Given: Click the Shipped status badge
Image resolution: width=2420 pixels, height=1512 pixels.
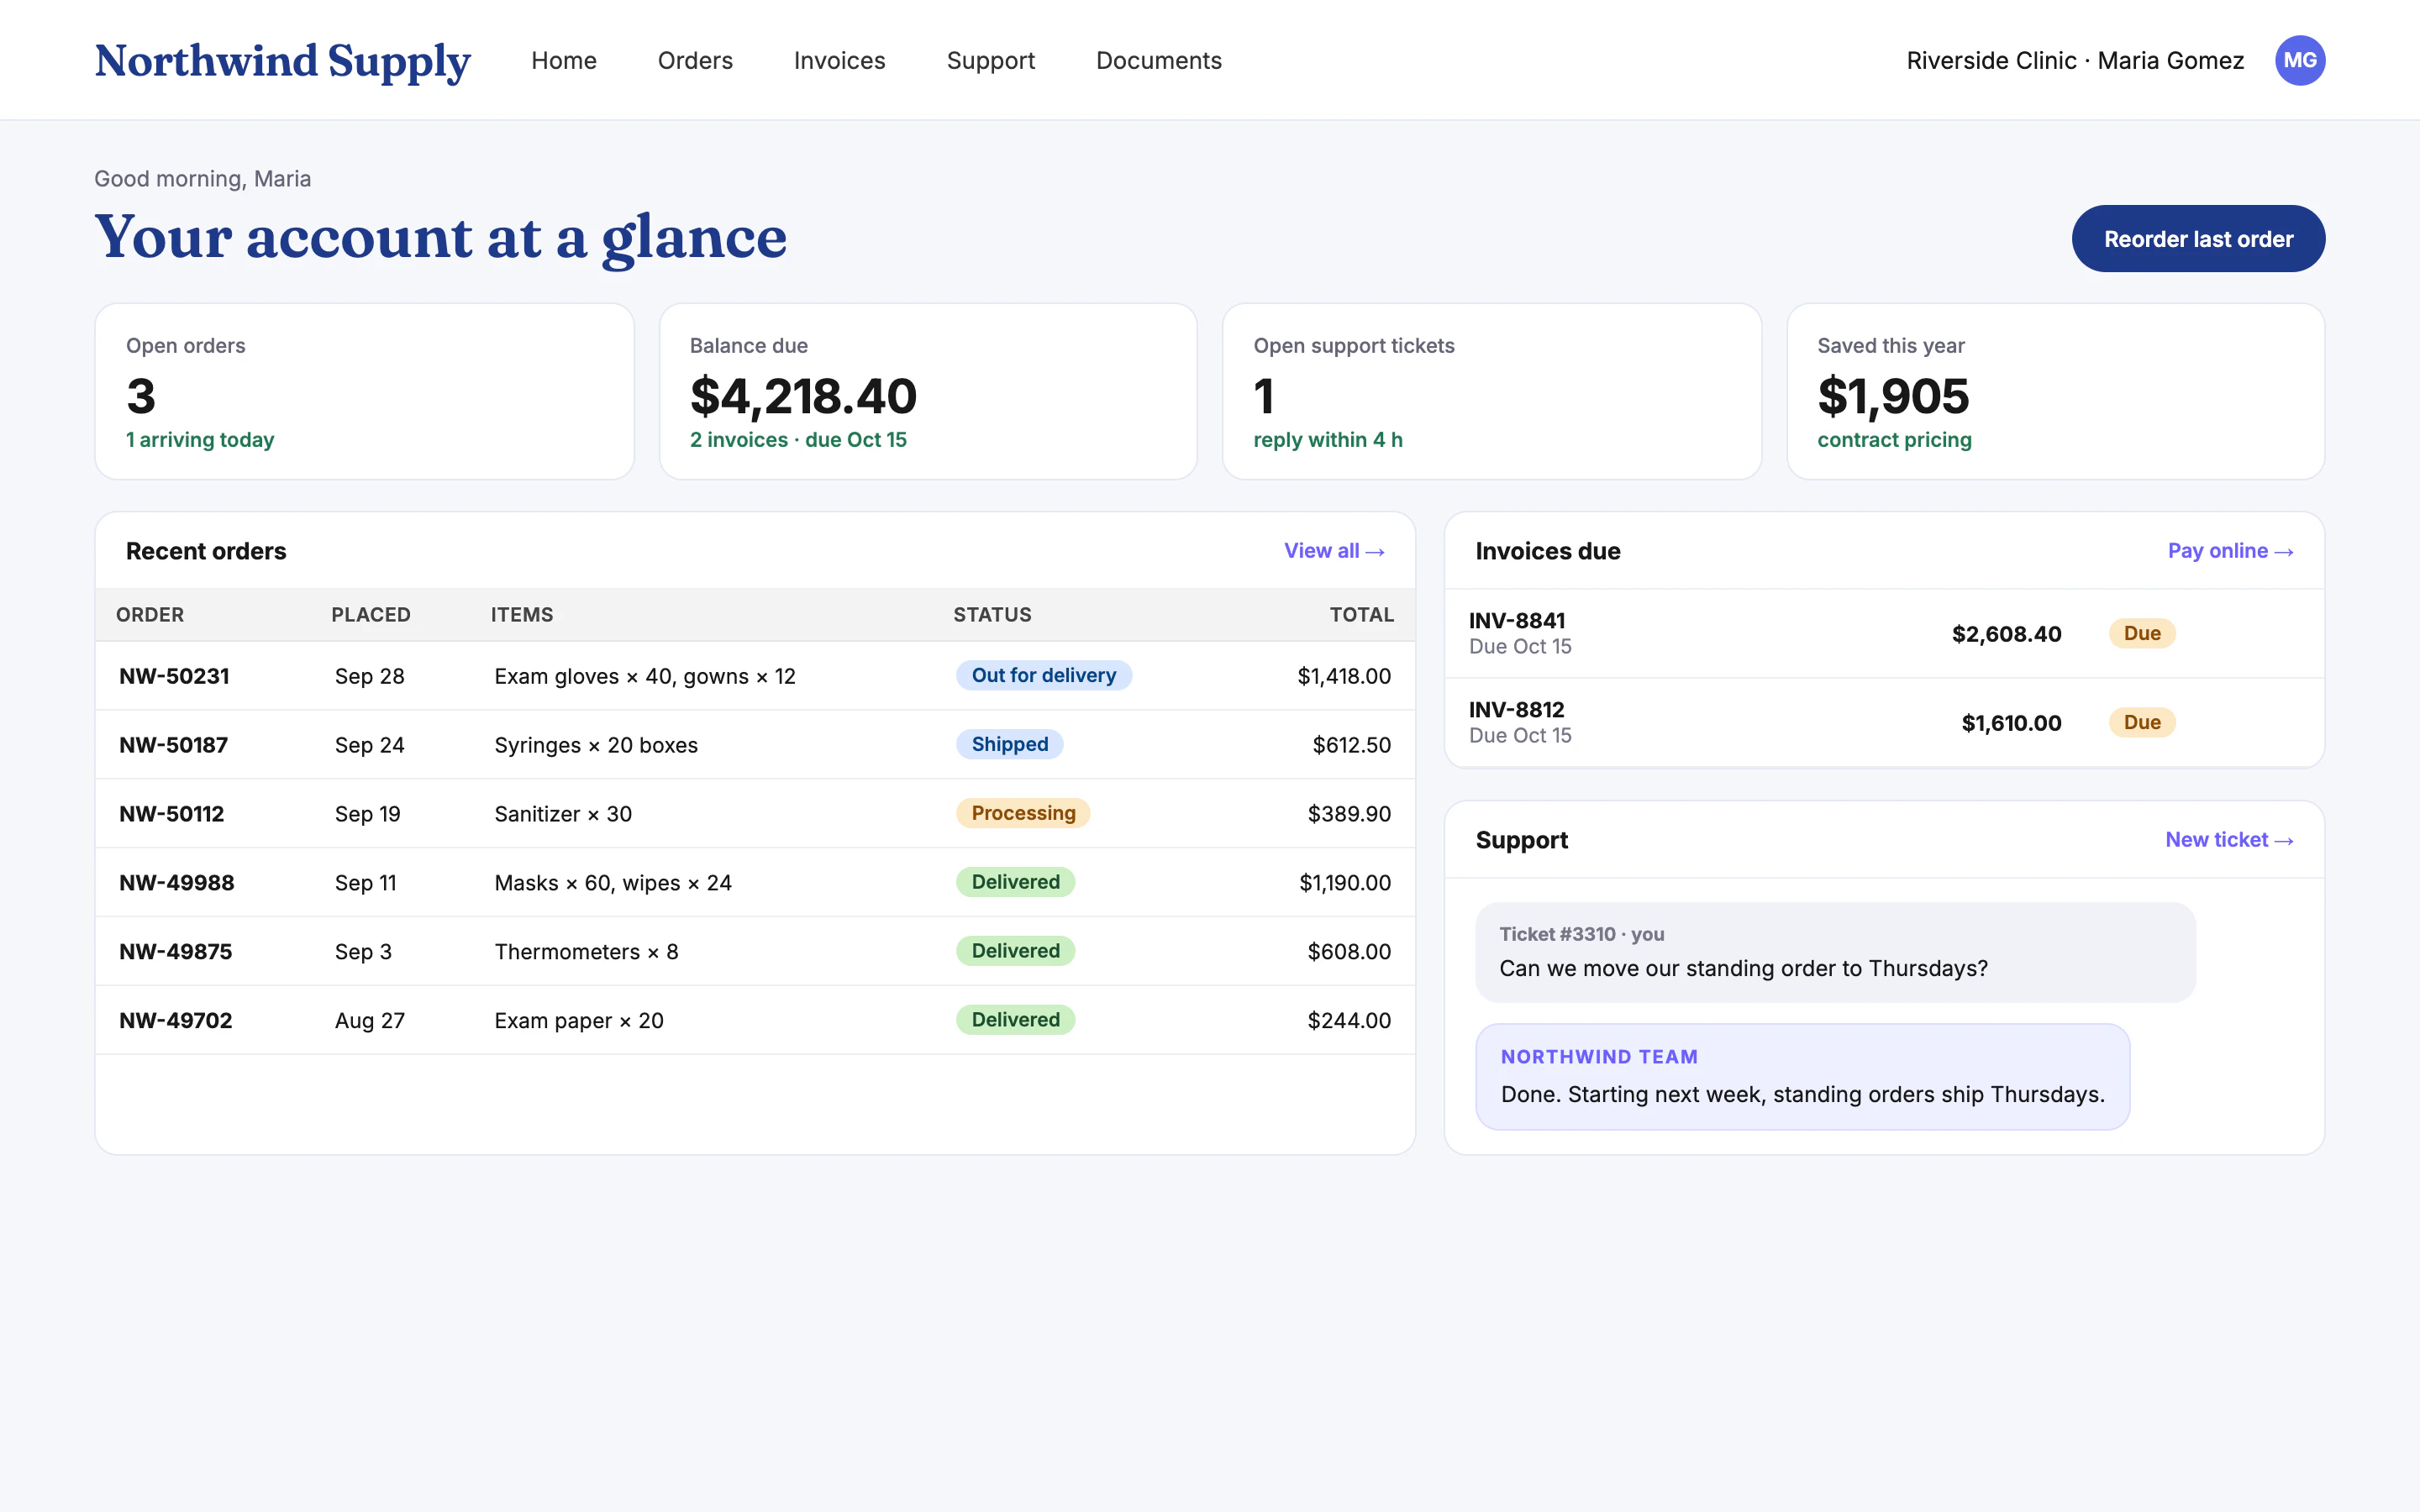Looking at the screenshot, I should pyautogui.click(x=1009, y=744).
